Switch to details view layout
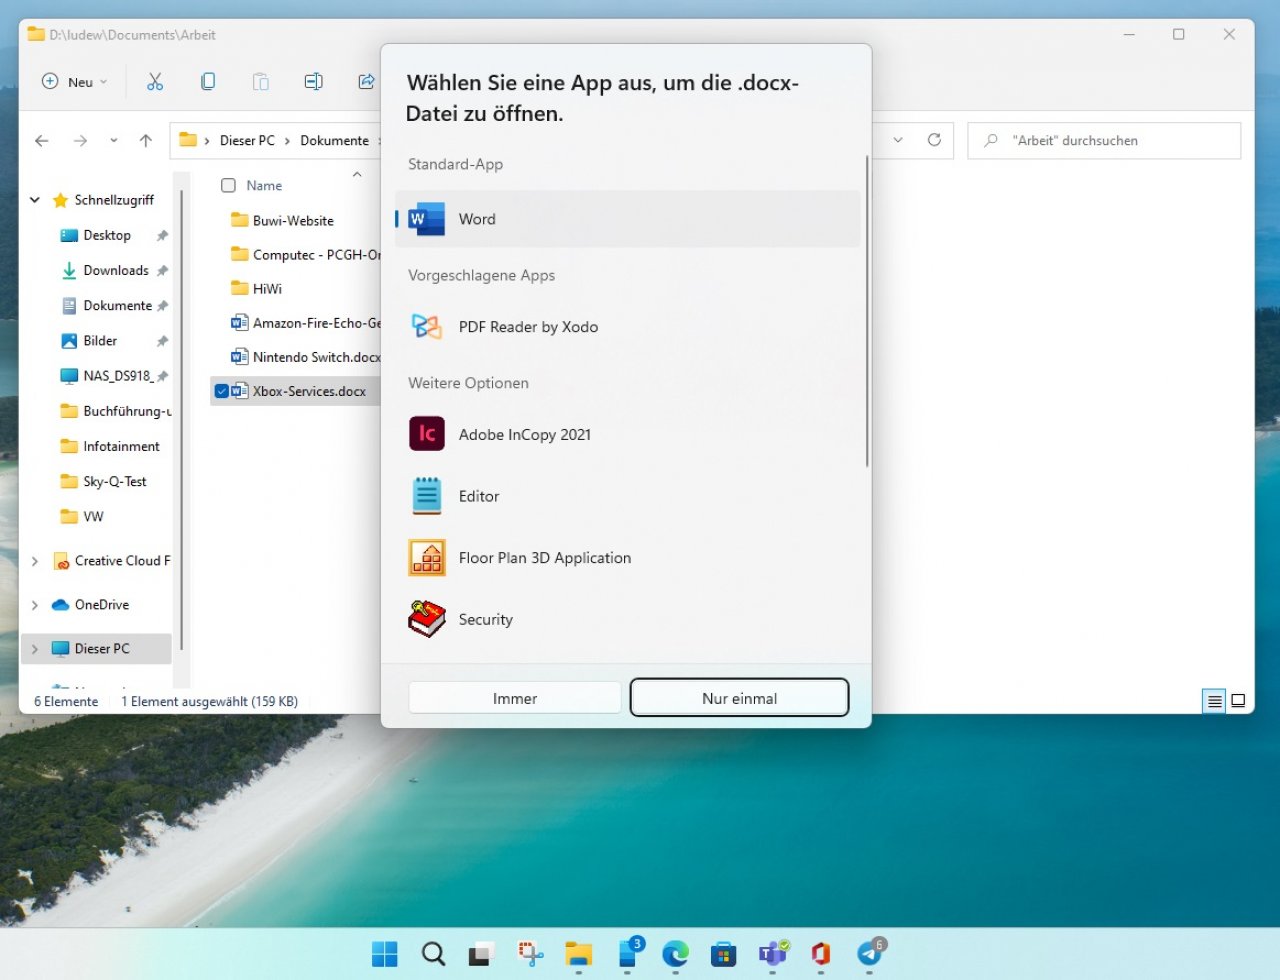Image resolution: width=1280 pixels, height=980 pixels. [x=1214, y=701]
